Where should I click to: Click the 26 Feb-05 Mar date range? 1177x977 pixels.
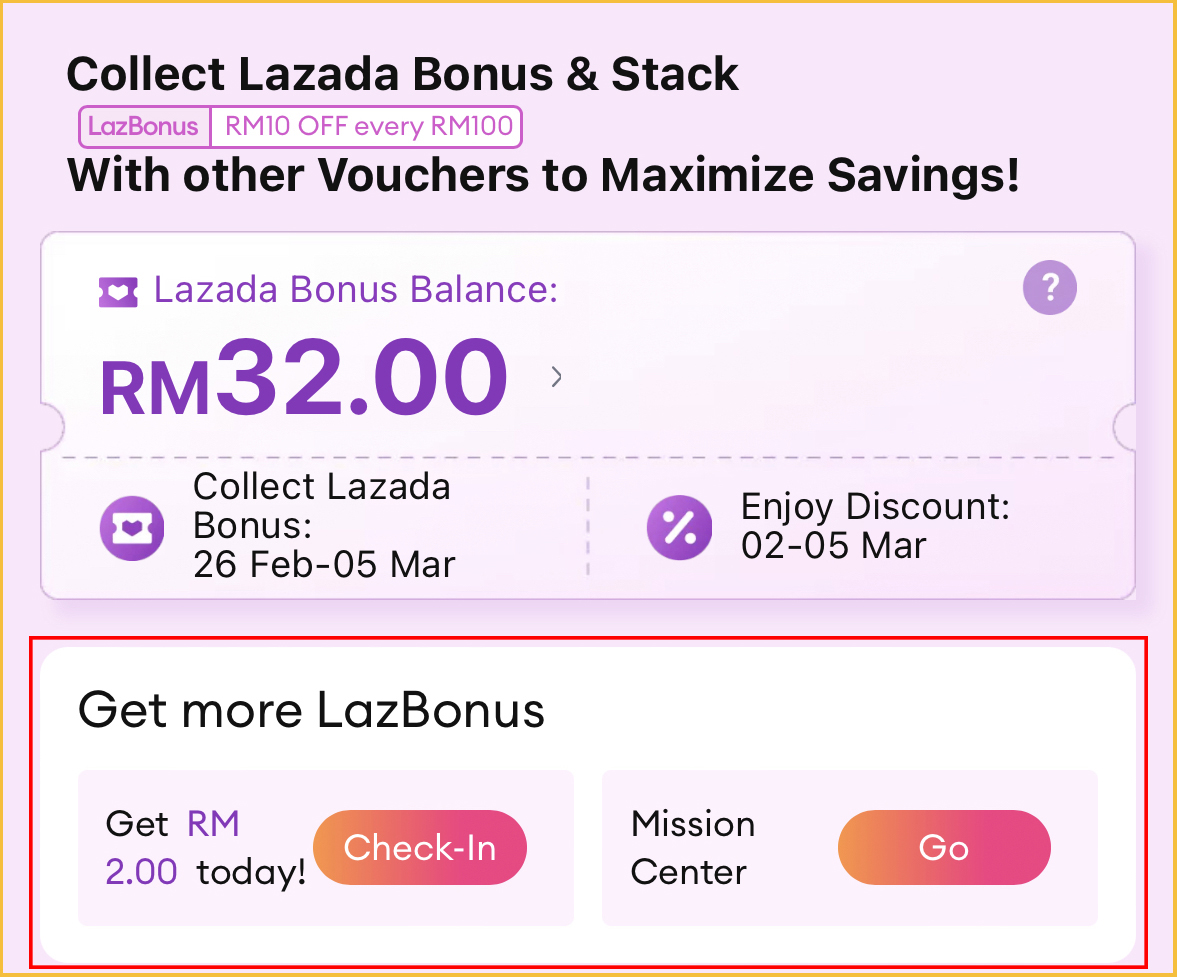click(324, 565)
